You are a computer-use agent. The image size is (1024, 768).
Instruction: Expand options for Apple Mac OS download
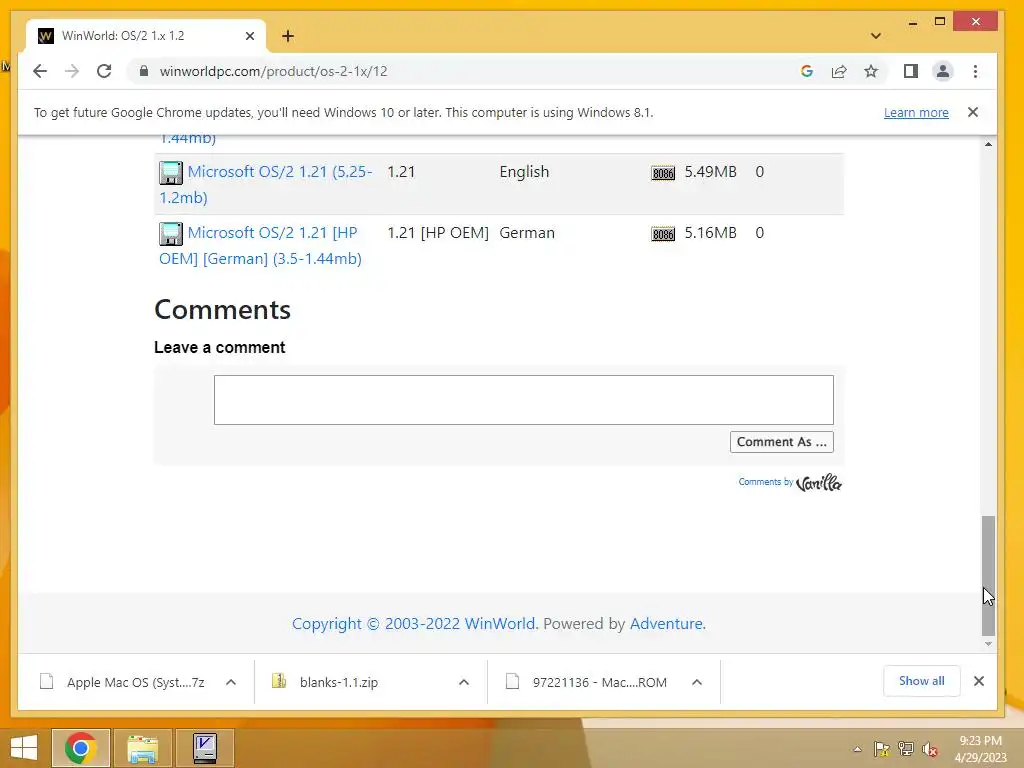coord(231,682)
